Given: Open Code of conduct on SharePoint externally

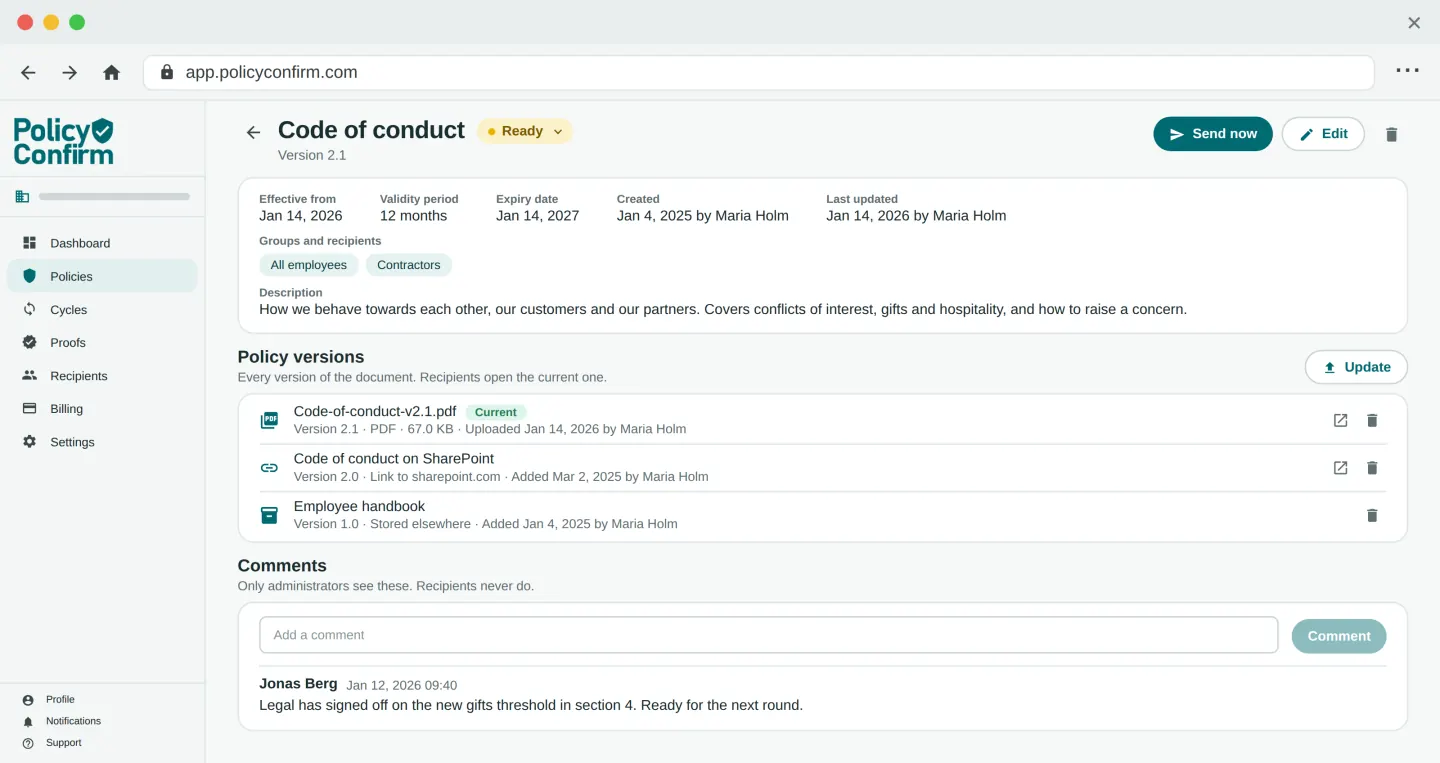Looking at the screenshot, I should point(1341,467).
